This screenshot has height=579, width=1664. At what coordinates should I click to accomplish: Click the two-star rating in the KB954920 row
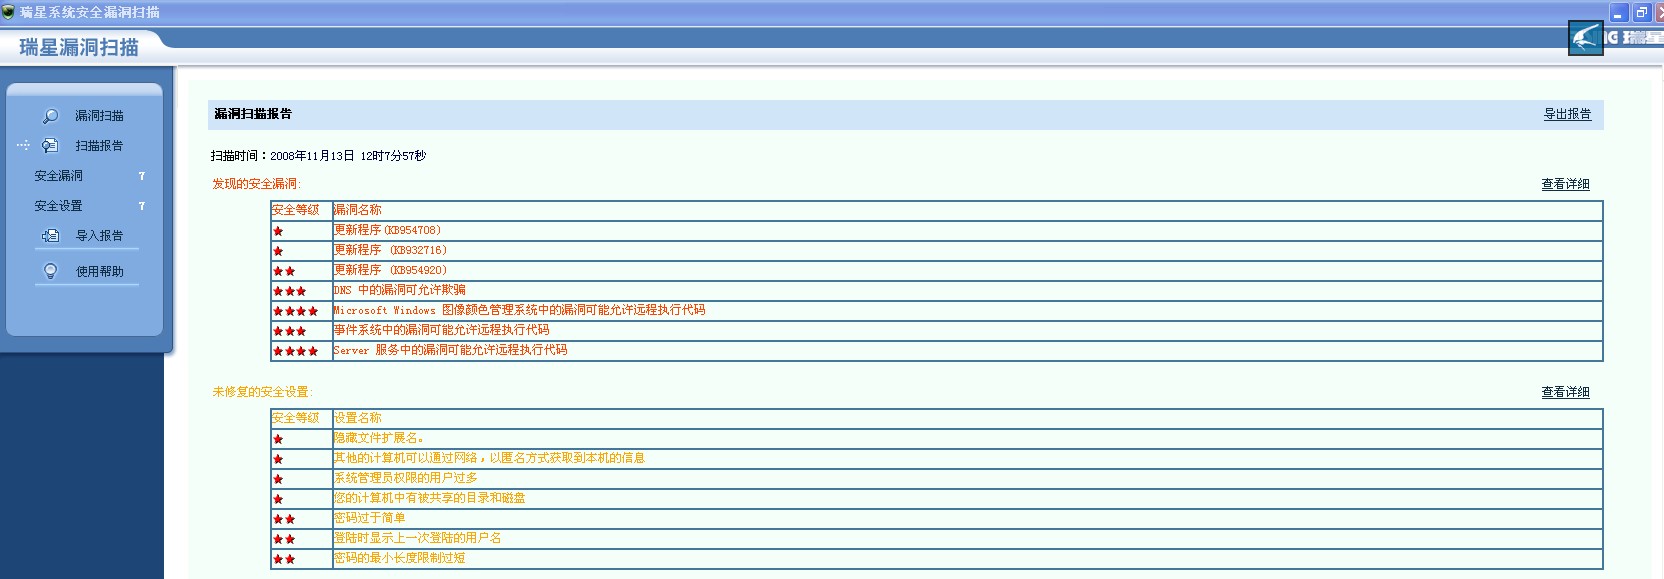(284, 271)
